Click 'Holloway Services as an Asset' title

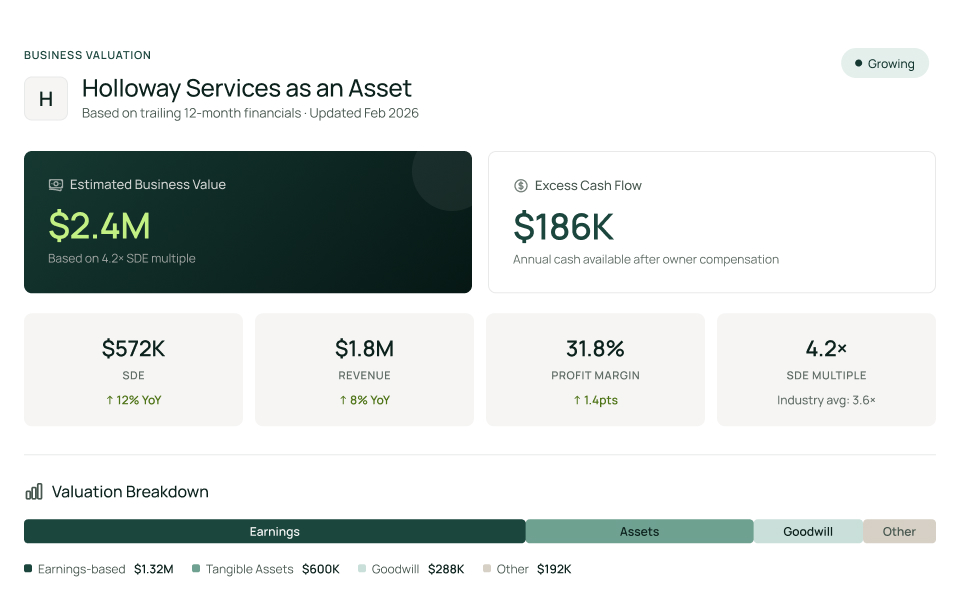(x=247, y=89)
